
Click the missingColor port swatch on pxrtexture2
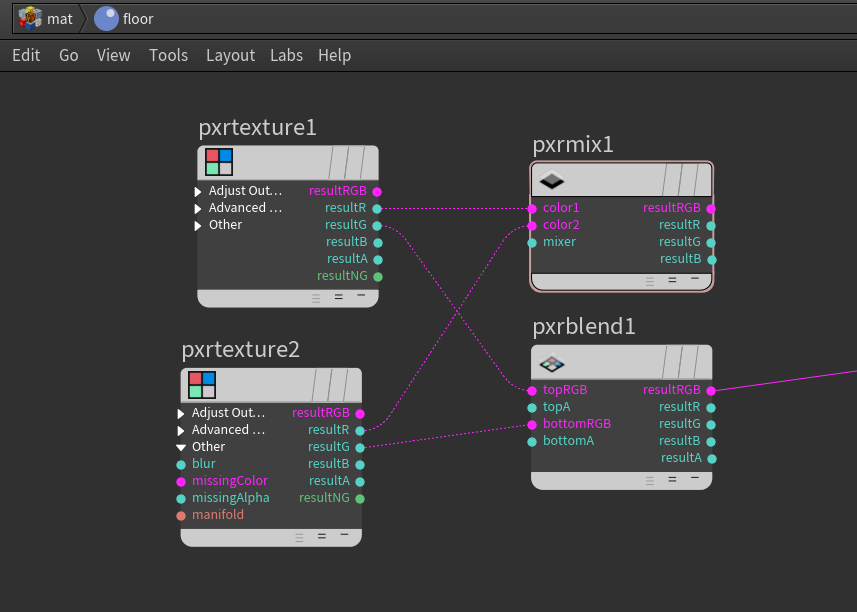point(182,480)
